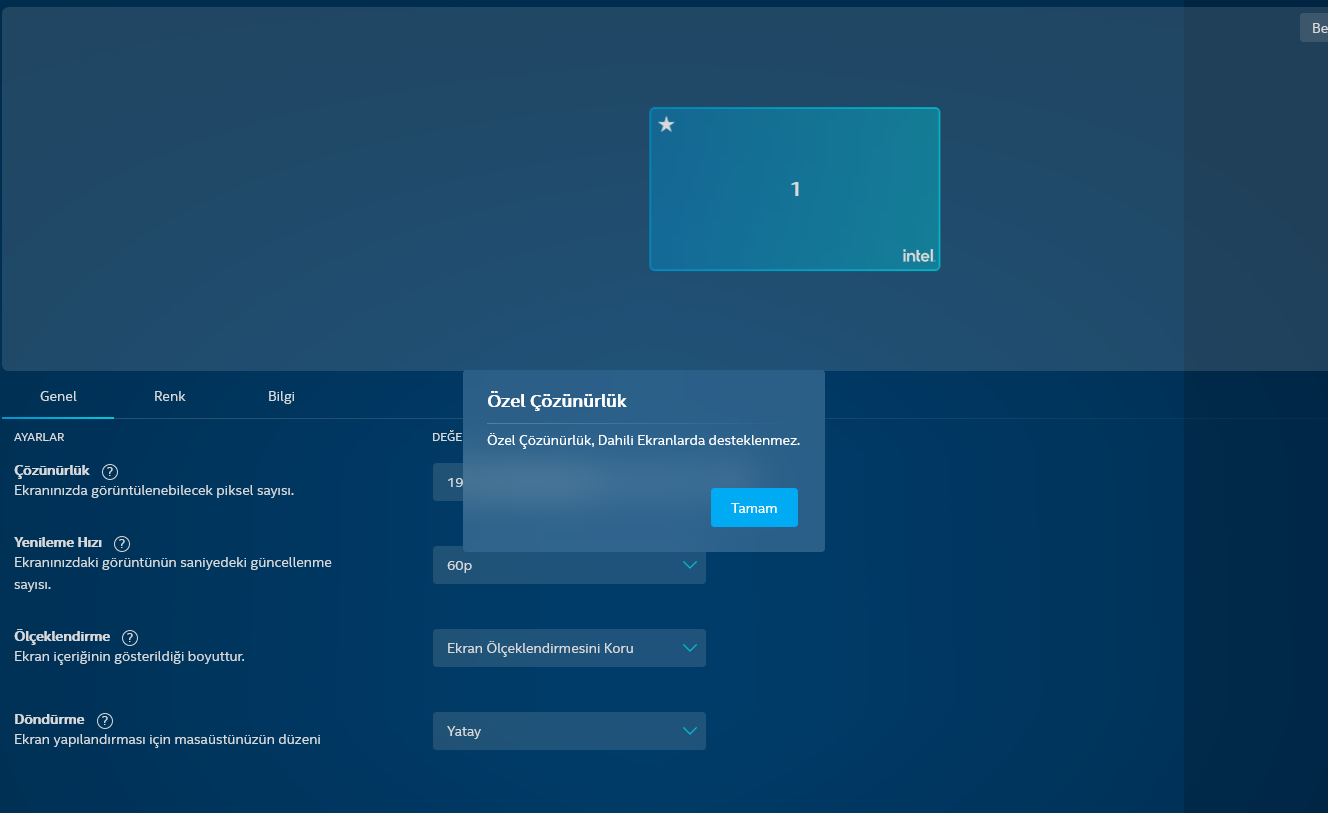
Task: Expand the Ekran Ölçeklendirmesini Koru dropdown
Action: [569, 648]
